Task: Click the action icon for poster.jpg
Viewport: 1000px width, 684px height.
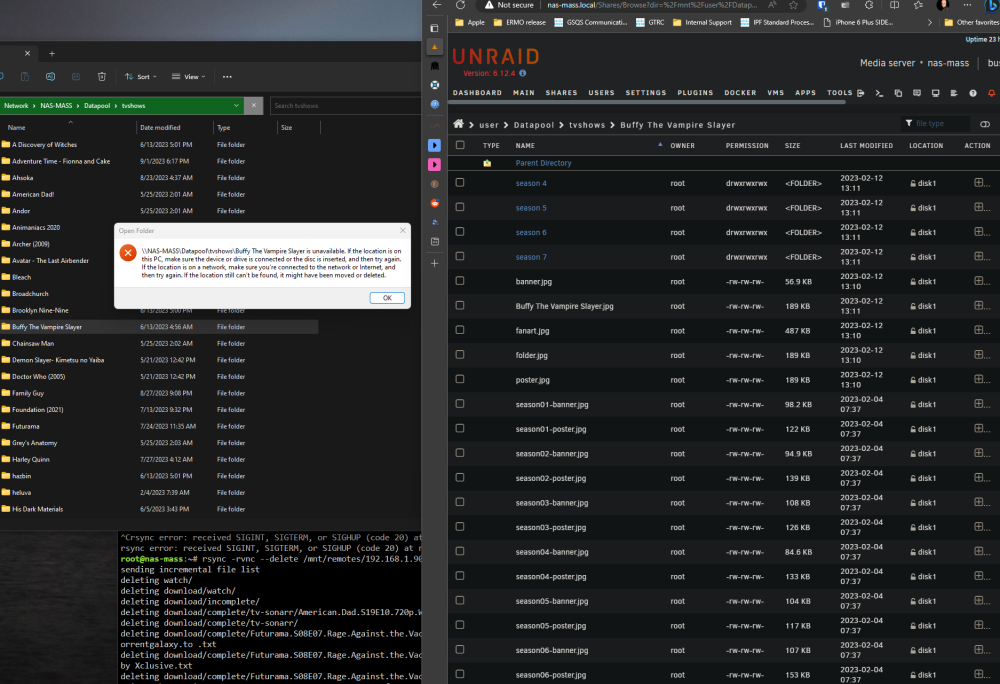Action: pos(979,379)
